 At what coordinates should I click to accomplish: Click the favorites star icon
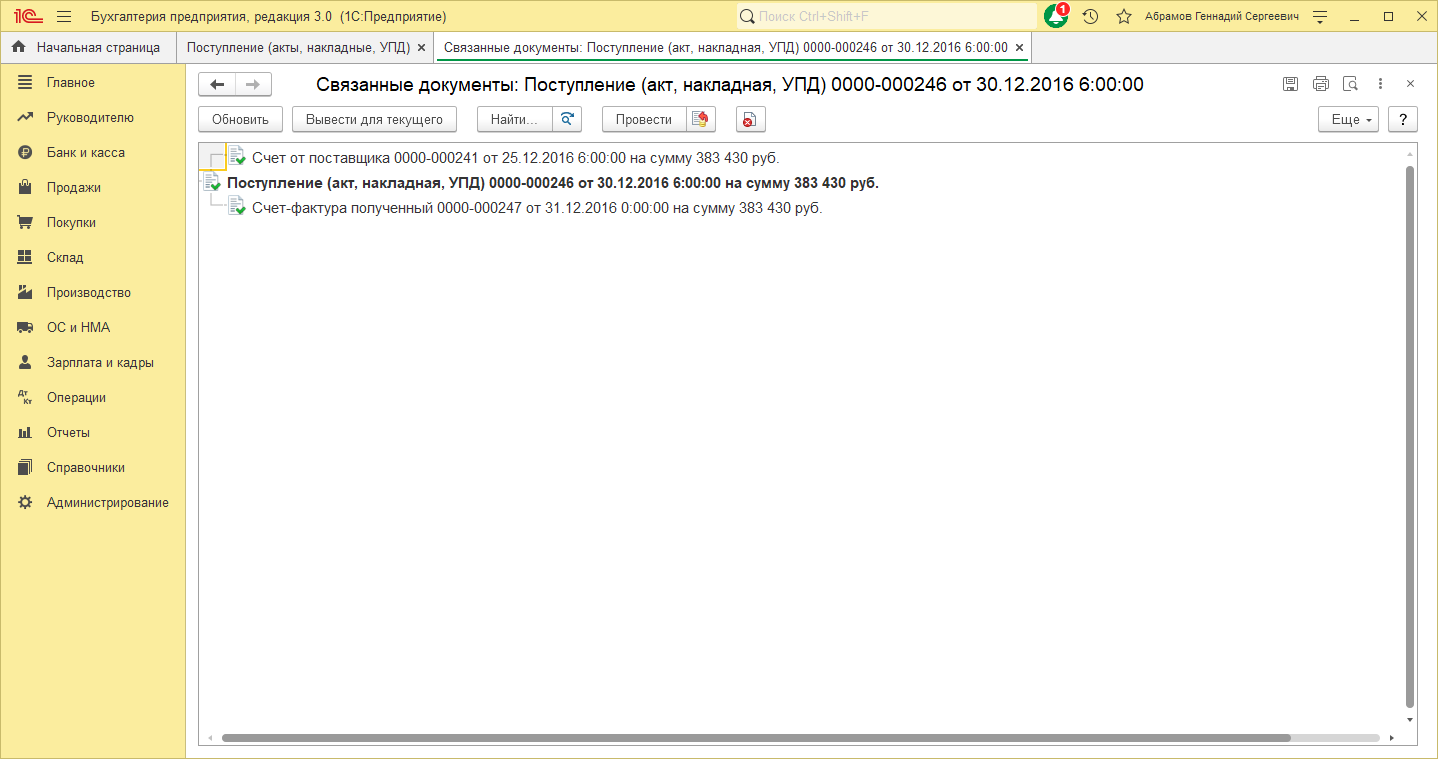click(1123, 17)
